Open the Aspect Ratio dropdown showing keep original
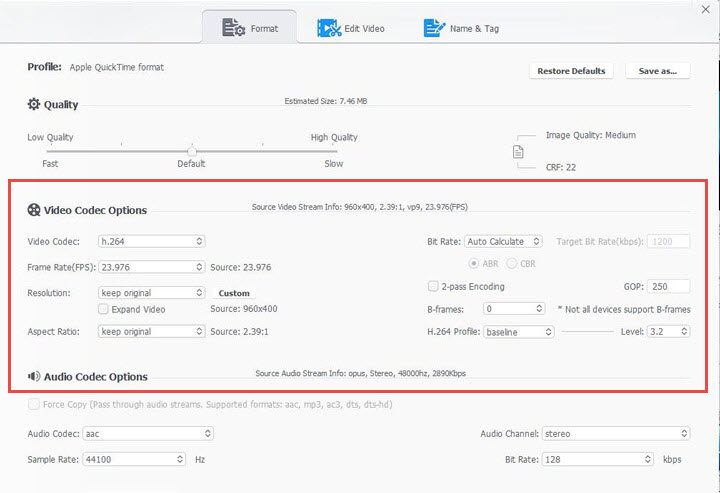 tap(152, 331)
